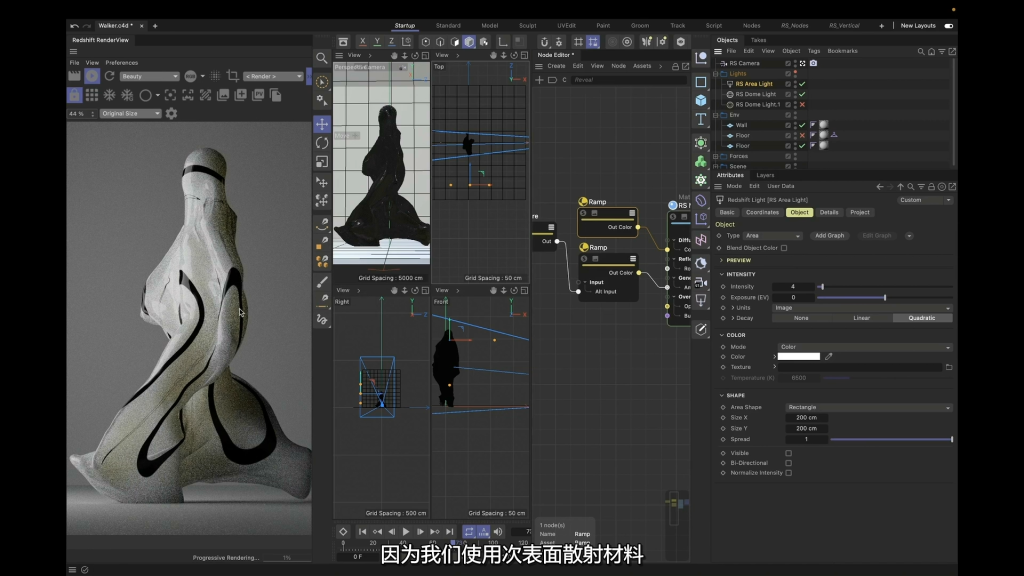Enable the Visible checkbox

coord(788,453)
